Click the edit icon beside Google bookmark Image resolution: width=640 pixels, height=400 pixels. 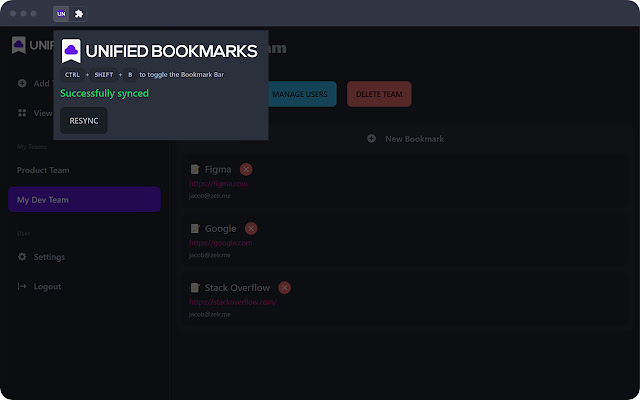195,229
